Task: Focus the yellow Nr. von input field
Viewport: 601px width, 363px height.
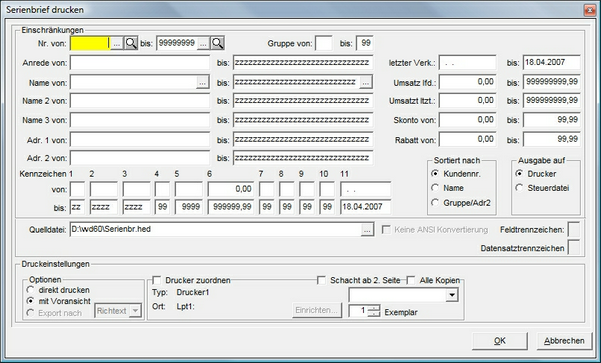Action: click(90, 44)
